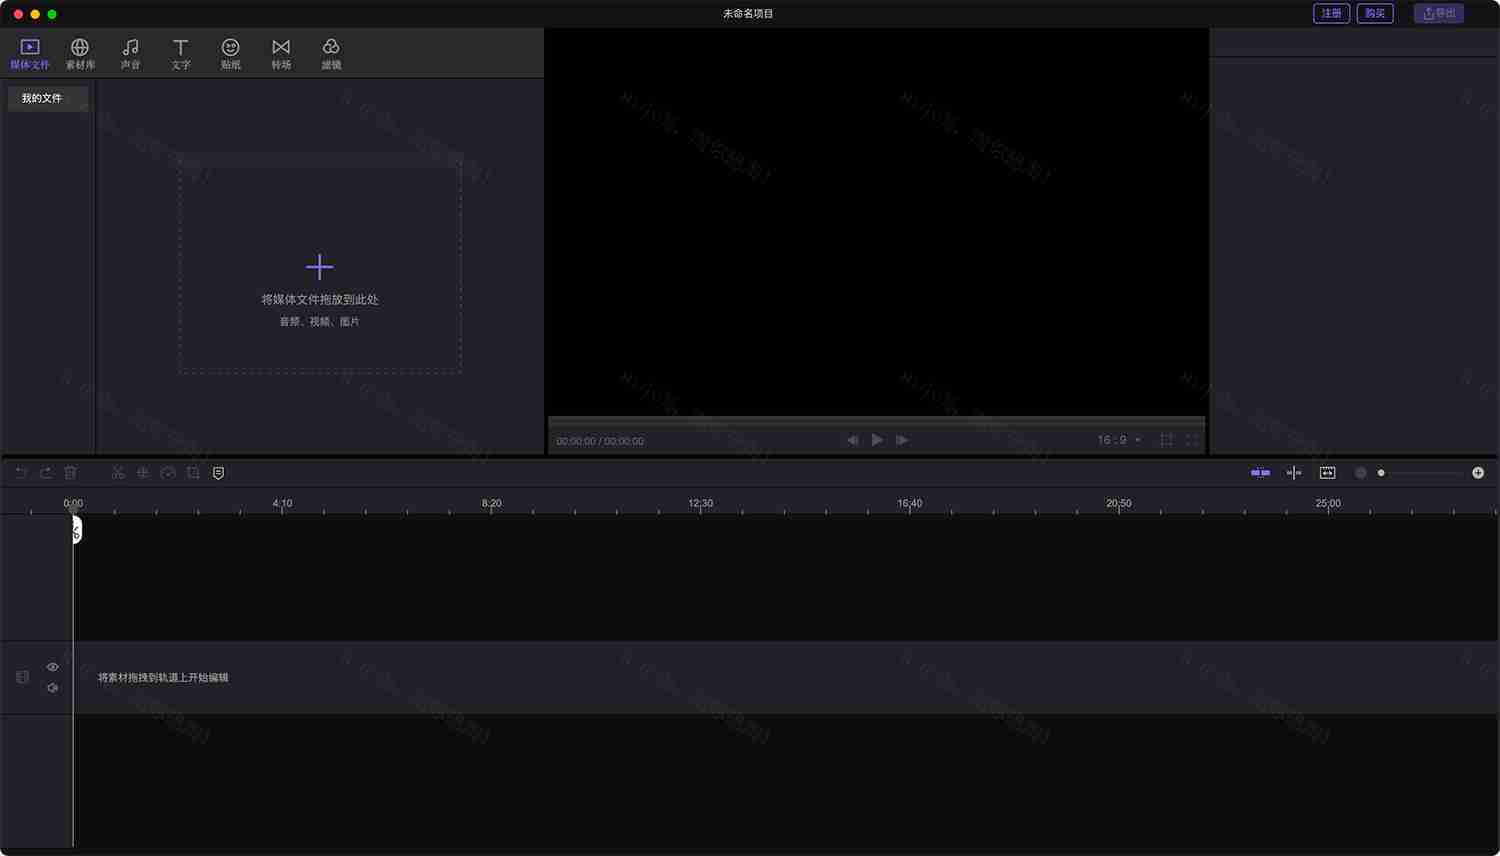Select the 贴纸 stickers panel
Viewport: 1500px width, 856px height.
point(230,52)
